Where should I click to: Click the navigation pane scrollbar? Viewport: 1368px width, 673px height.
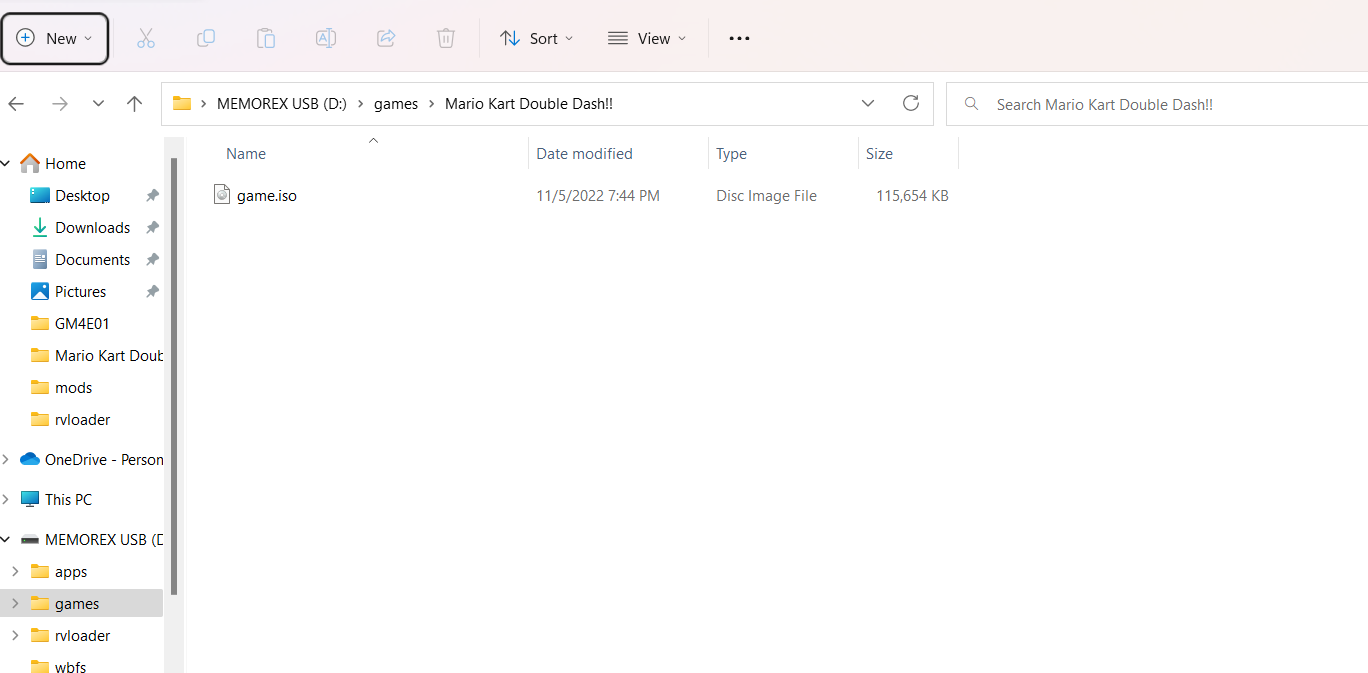(174, 376)
